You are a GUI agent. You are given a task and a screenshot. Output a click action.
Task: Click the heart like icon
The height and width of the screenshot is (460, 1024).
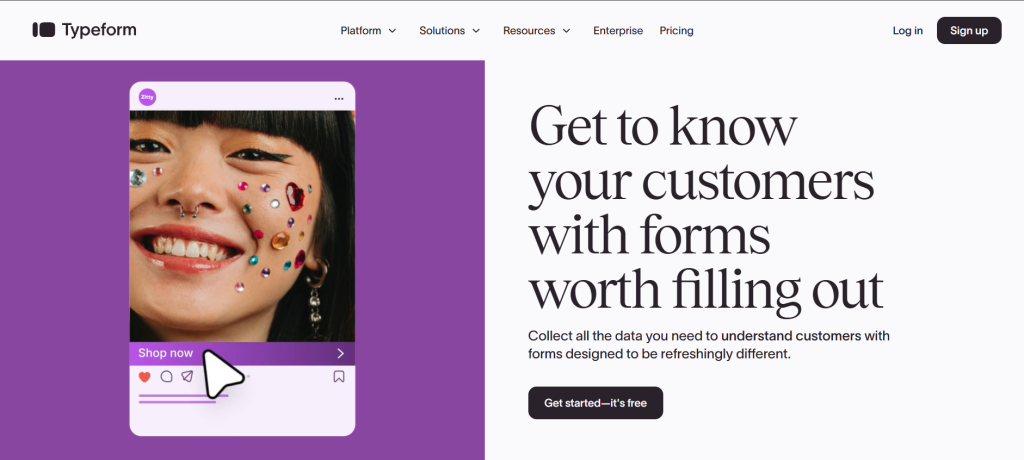144,377
